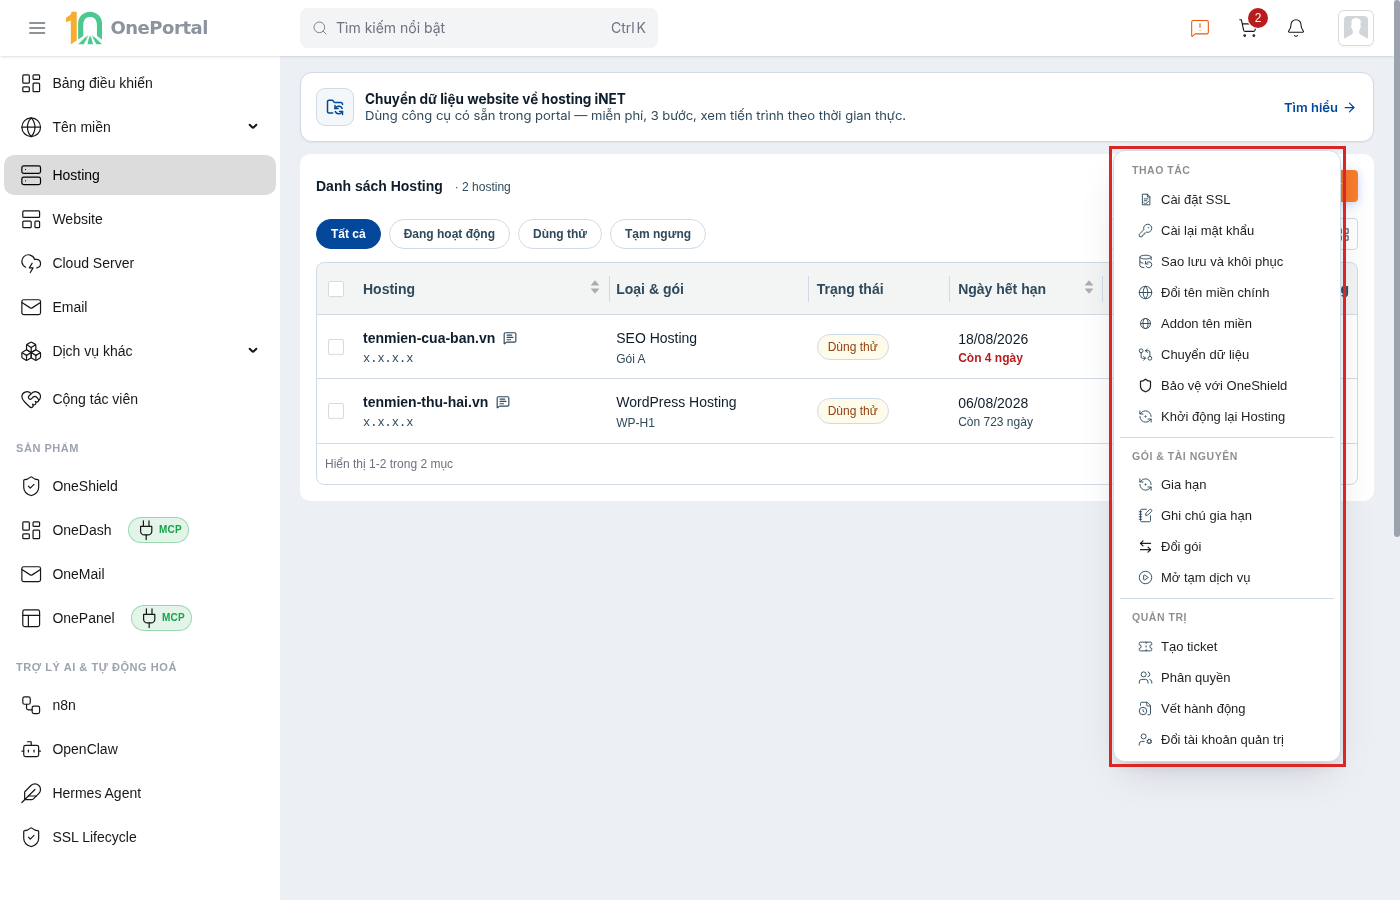Open Email in the sidebar

[140, 307]
